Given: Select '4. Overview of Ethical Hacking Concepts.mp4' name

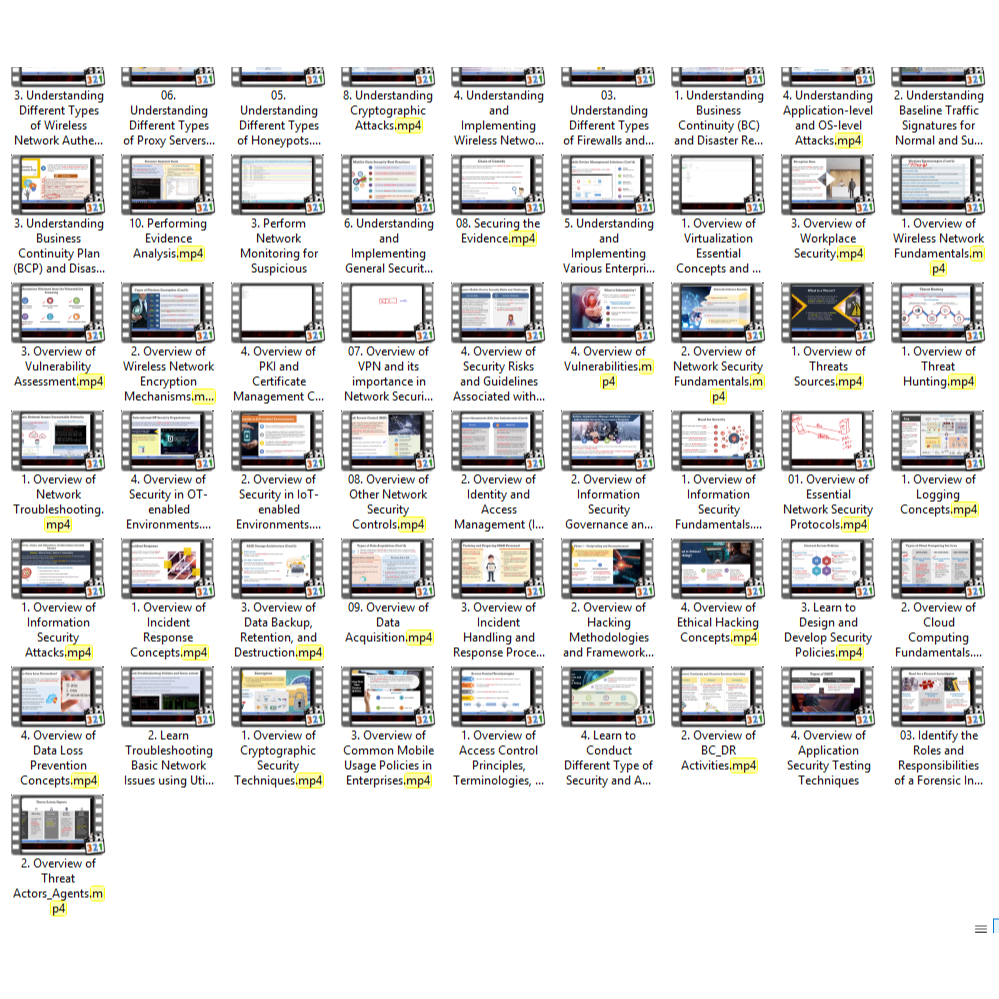Looking at the screenshot, I should pyautogui.click(x=719, y=622).
